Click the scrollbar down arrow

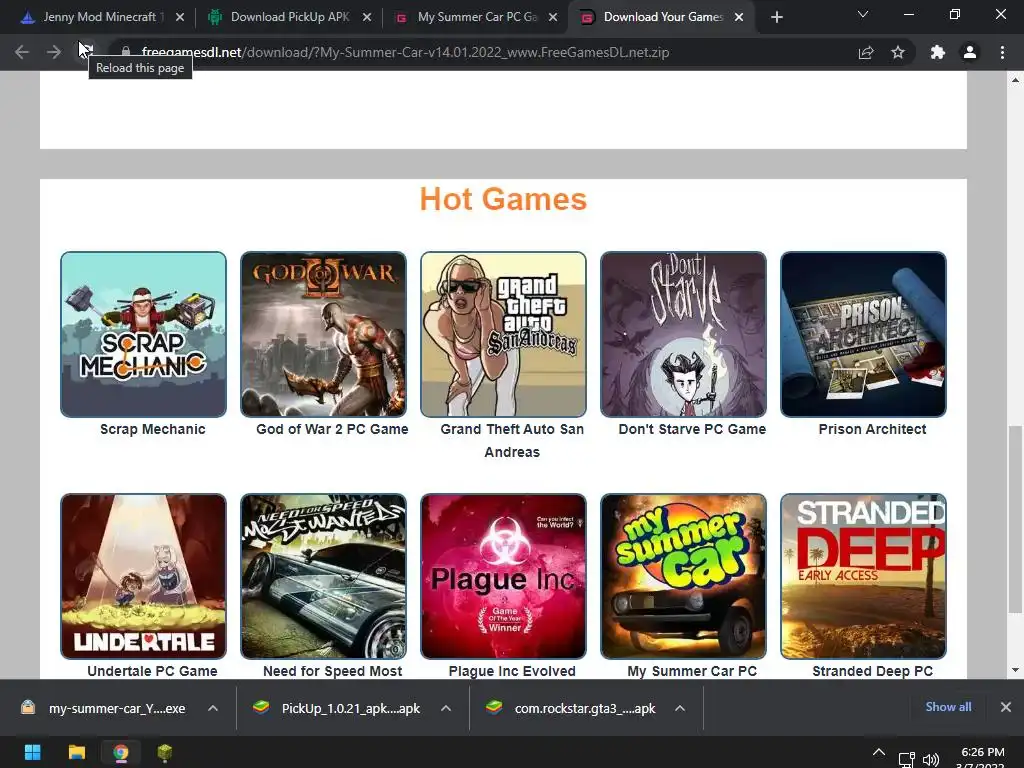pos(1015,670)
